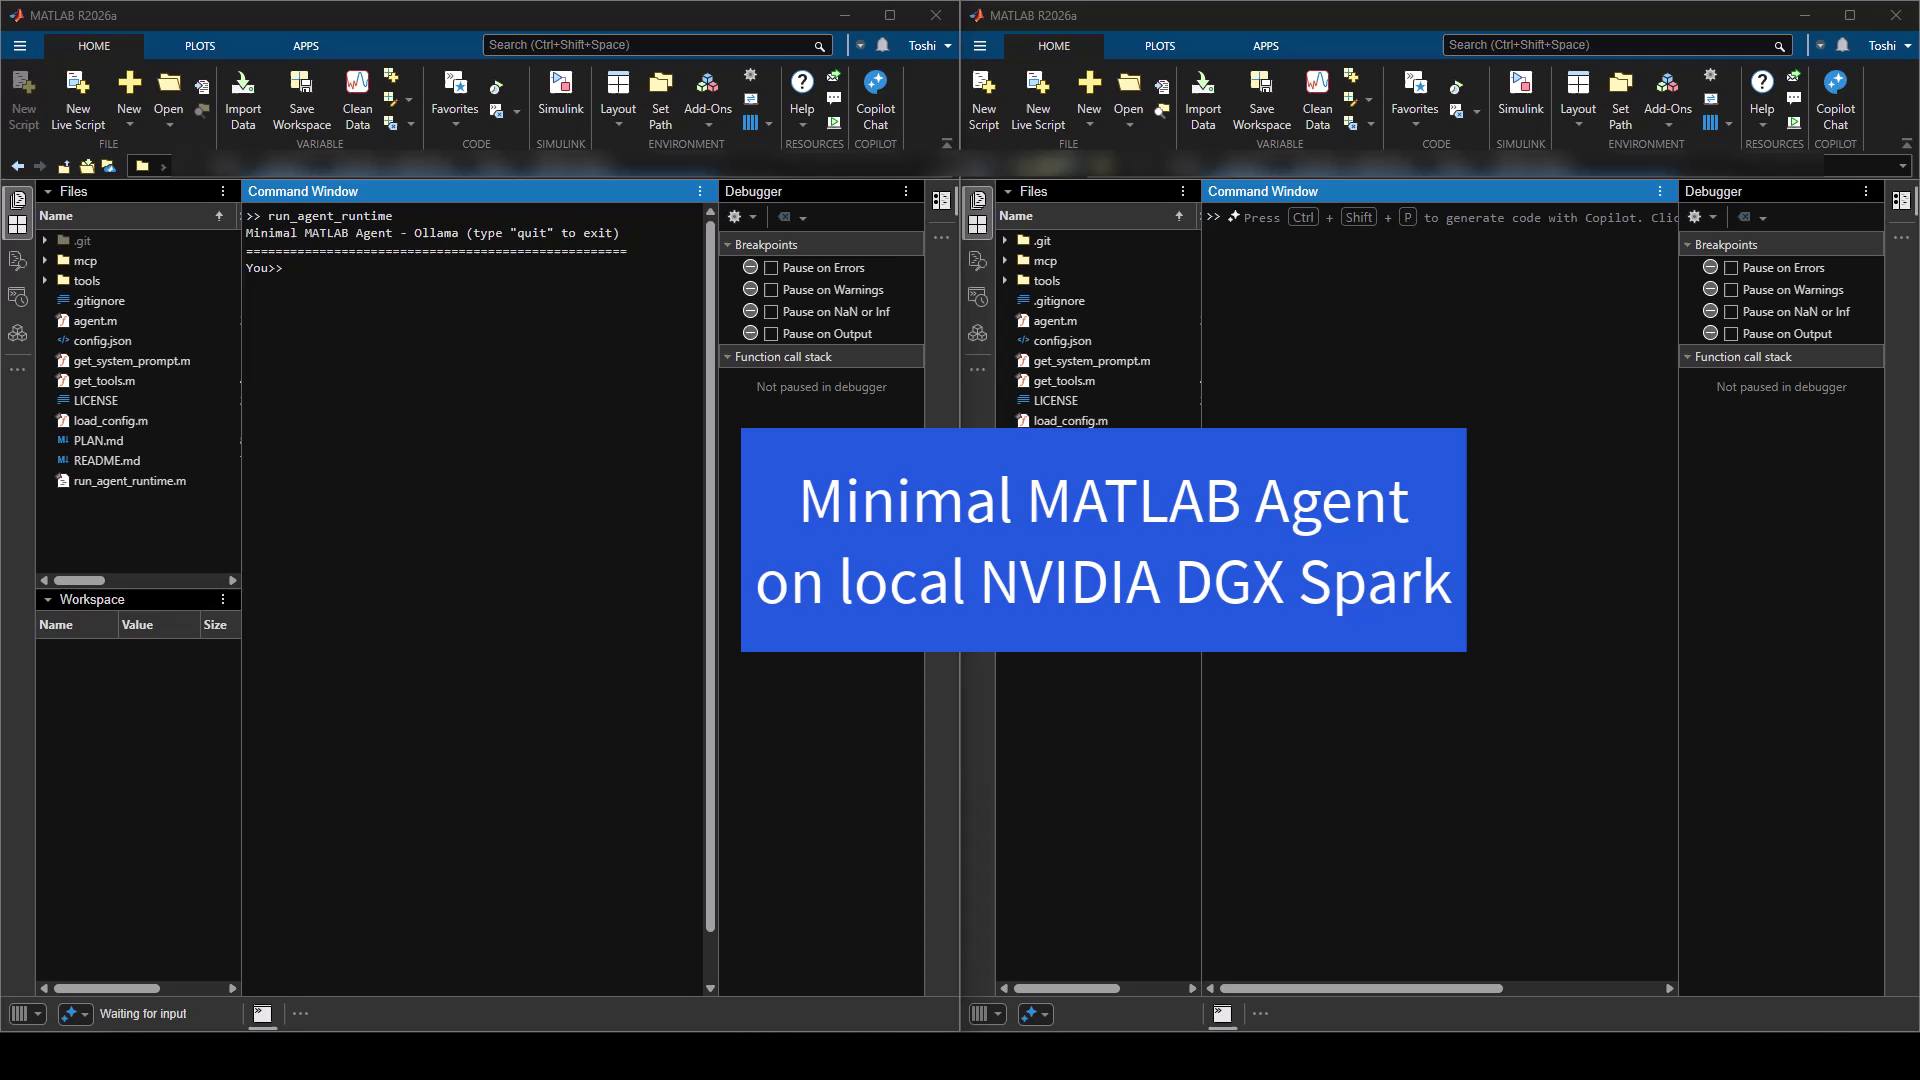Screen dimensions: 1920x1080
Task: Launch Simulink from left MATLAB window toolstrip
Action: [x=560, y=94]
